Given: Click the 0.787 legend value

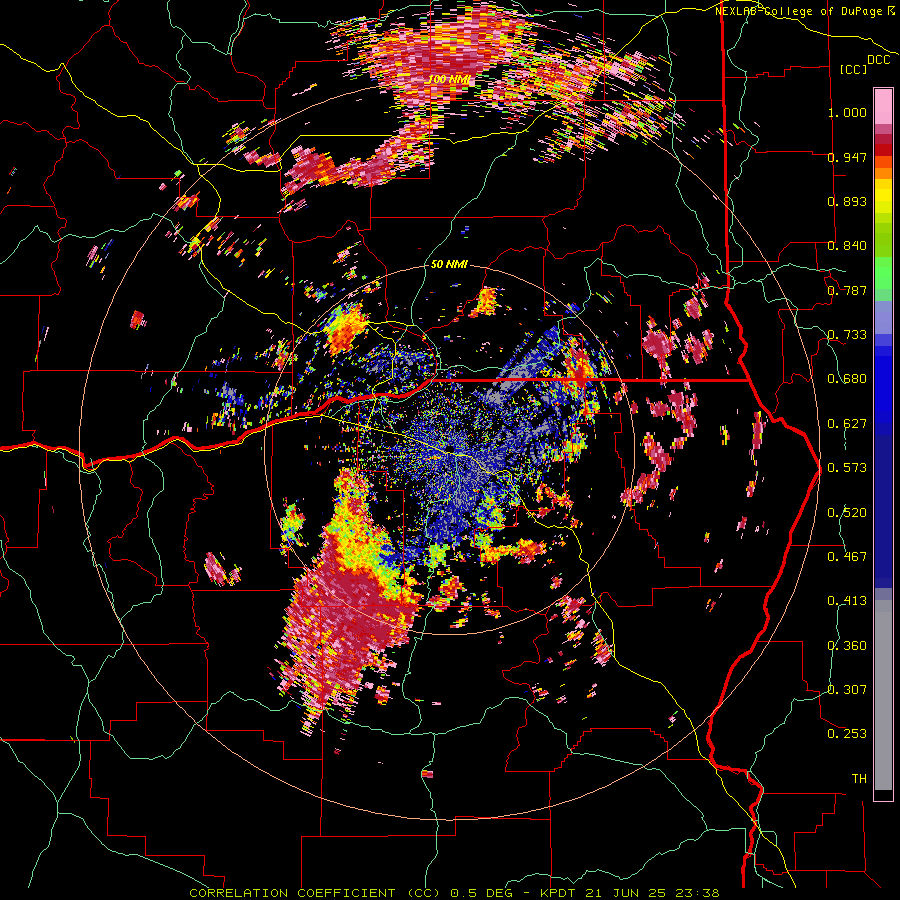Looking at the screenshot, I should coord(847,290).
